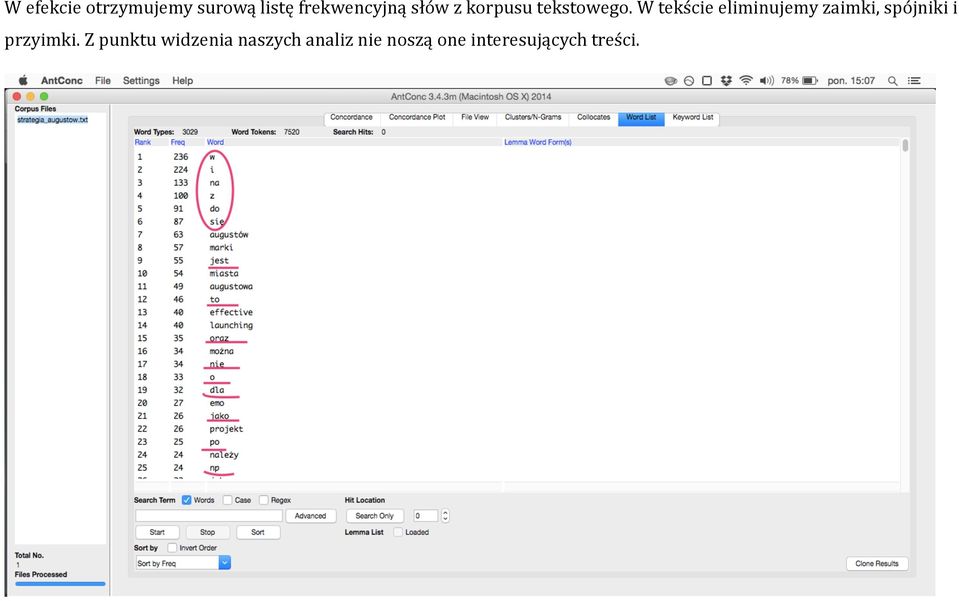Click the volume speaker icon
This screenshot has width=959, height=601.
(766, 81)
